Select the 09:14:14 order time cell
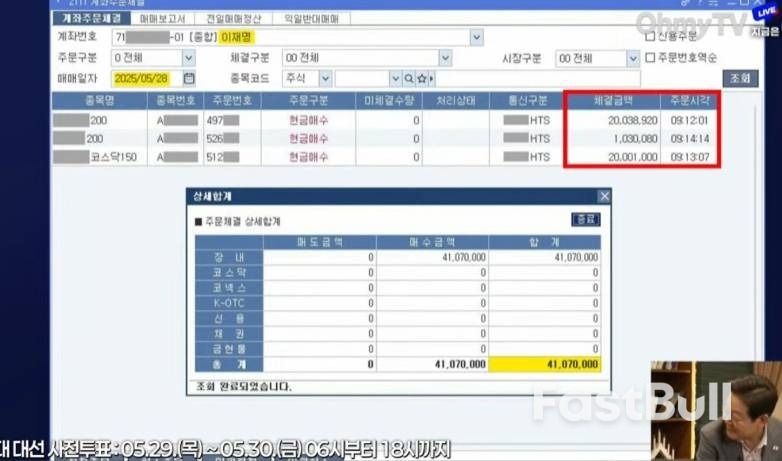782x461 pixels. [x=689, y=139]
